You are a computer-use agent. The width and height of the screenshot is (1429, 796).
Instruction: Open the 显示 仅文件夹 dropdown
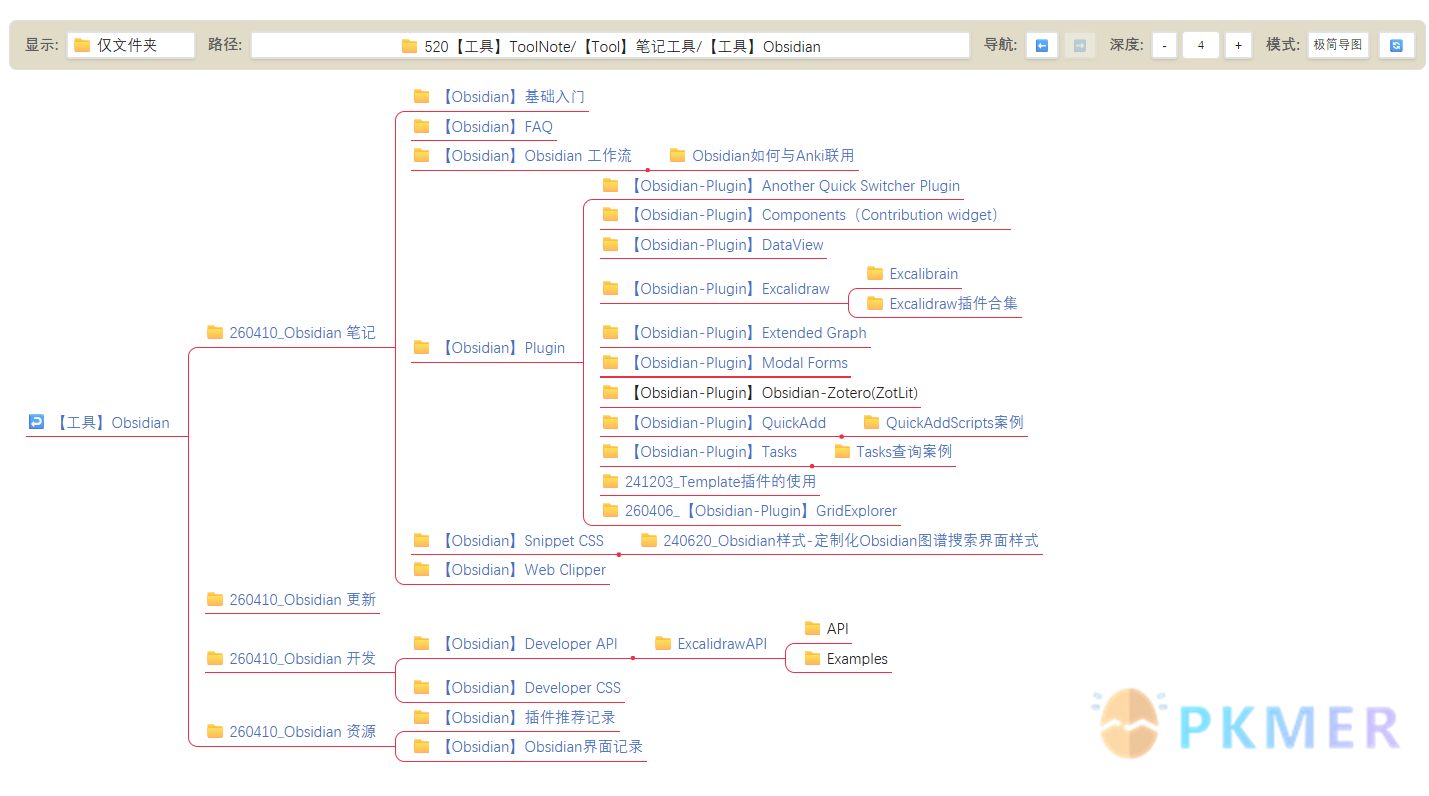(x=131, y=45)
